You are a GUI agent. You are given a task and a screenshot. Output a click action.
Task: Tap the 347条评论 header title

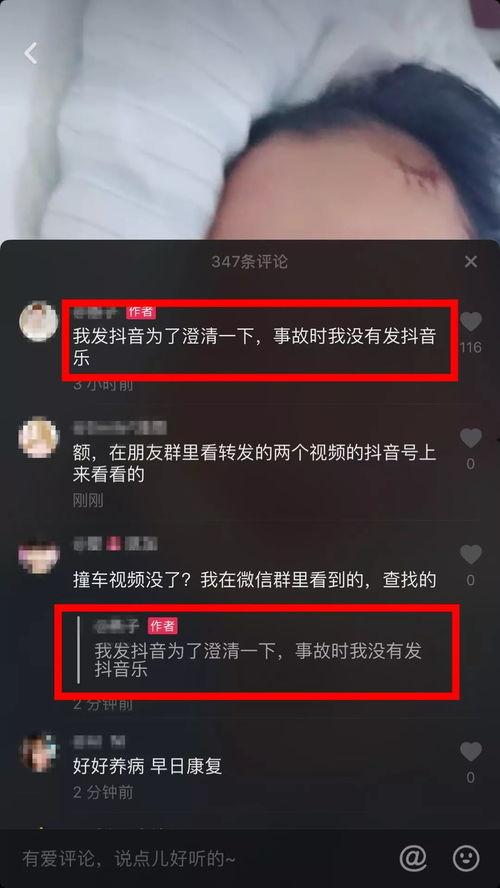click(249, 262)
